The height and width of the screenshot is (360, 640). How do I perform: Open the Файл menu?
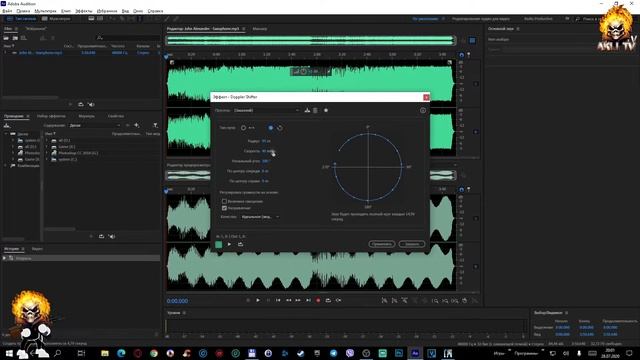[7, 11]
